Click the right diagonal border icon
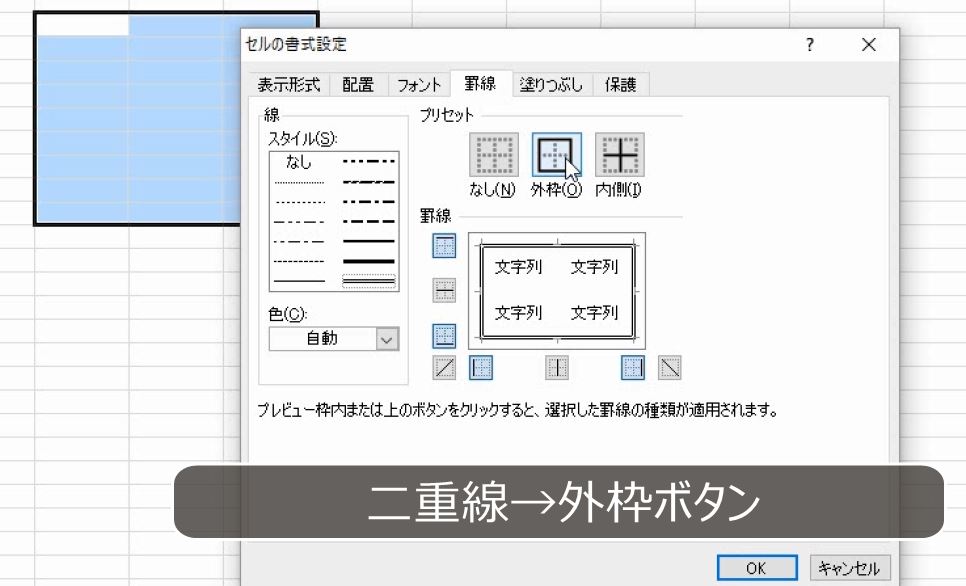The width and height of the screenshot is (966, 586). (668, 368)
